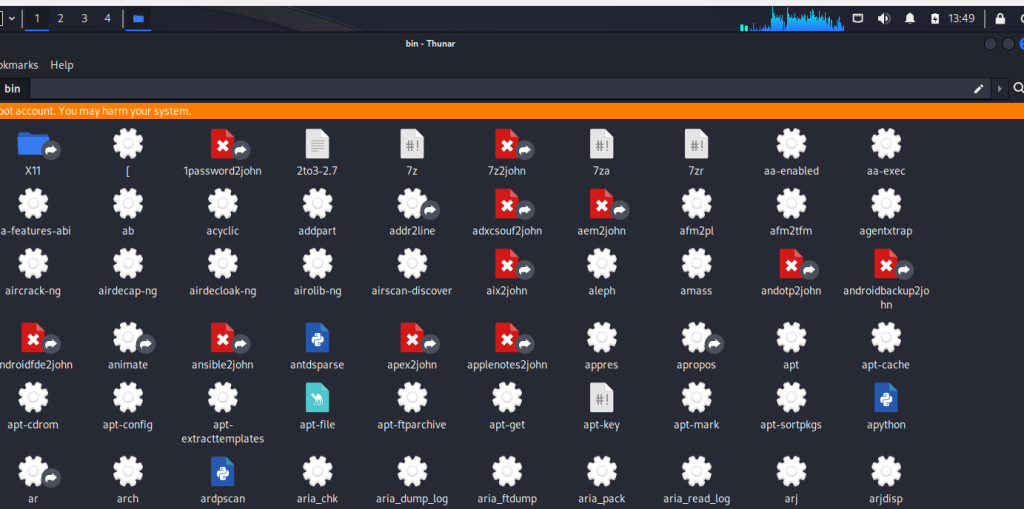
Task: Select the 2to3-2.7 text file icon
Action: point(317,144)
